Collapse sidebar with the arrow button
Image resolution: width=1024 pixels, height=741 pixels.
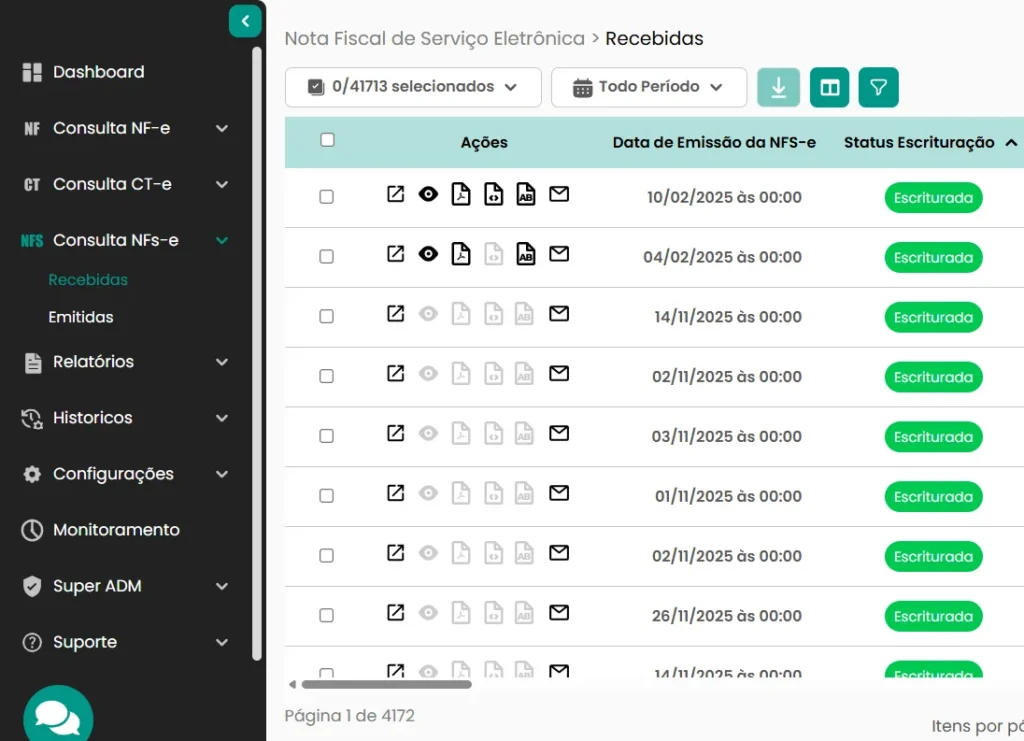click(245, 21)
